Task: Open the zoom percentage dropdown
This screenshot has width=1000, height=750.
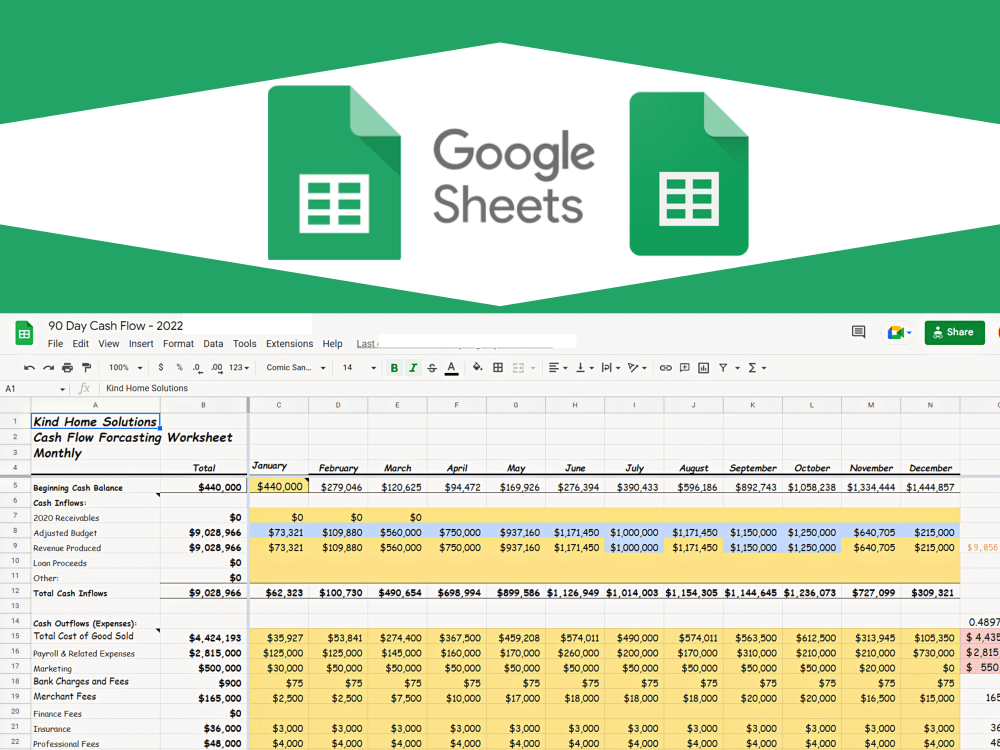Action: [x=123, y=367]
